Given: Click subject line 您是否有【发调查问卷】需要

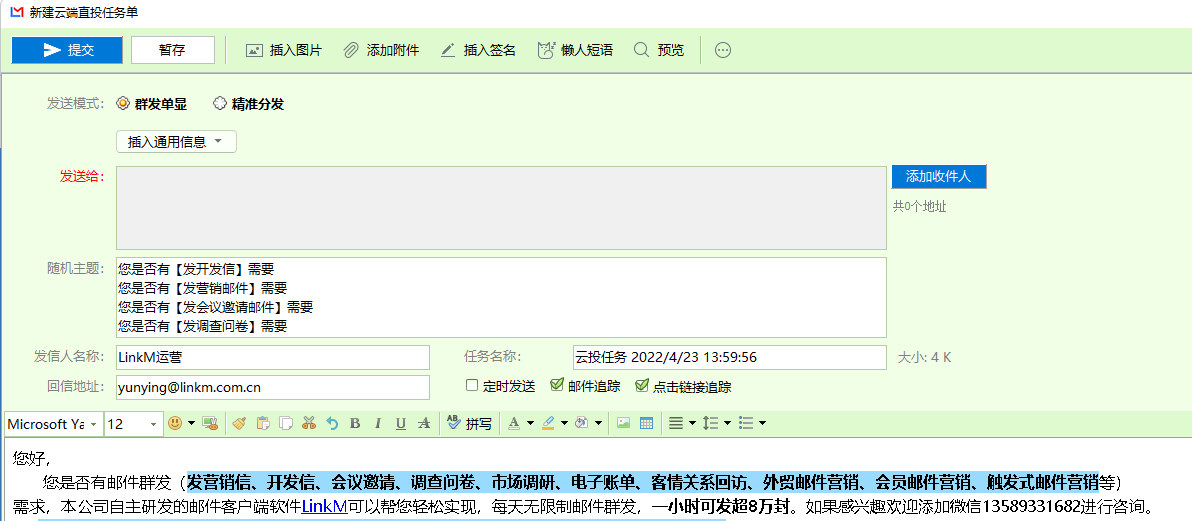Looking at the screenshot, I should [x=202, y=327].
